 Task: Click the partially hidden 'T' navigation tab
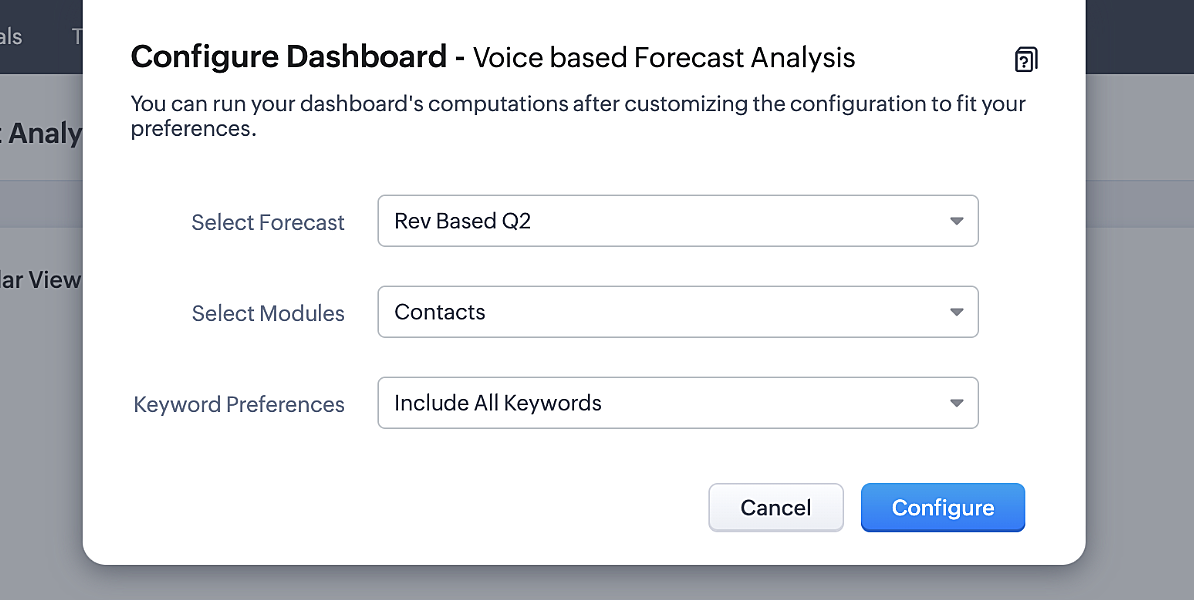pos(77,37)
